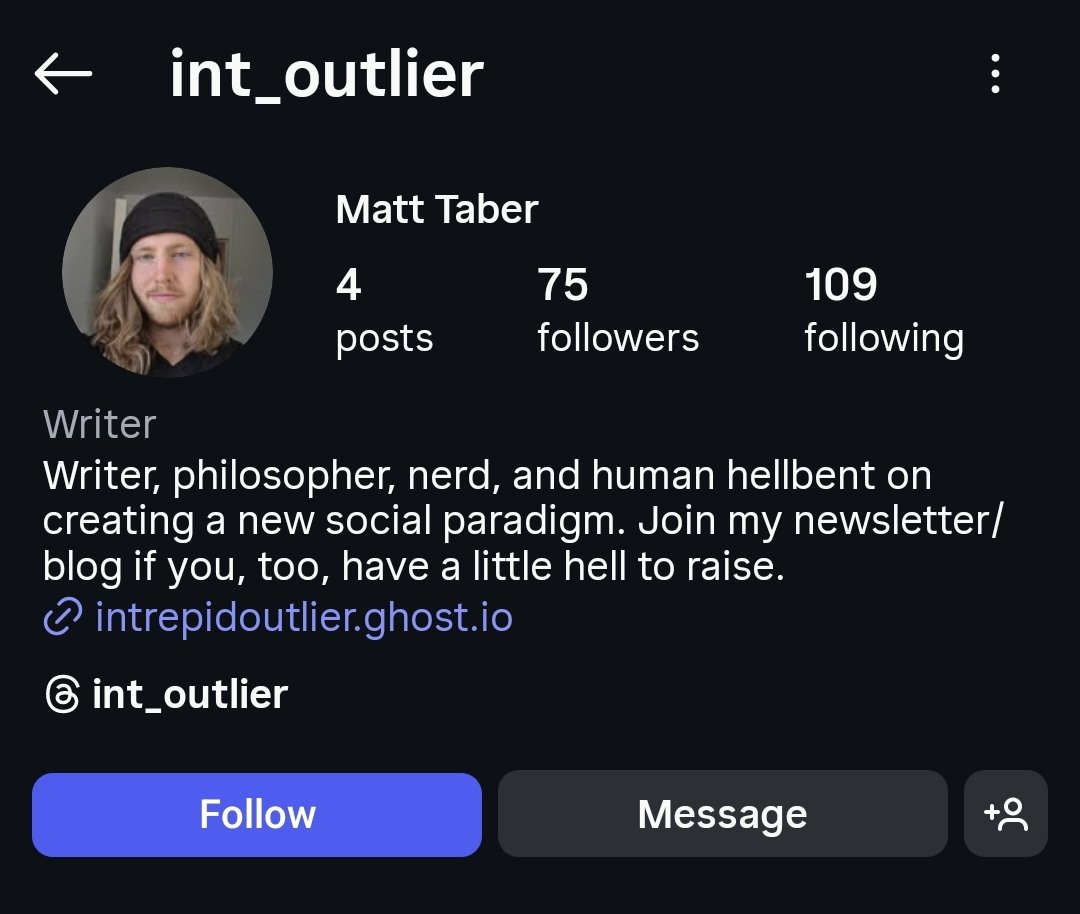
Task: Select the "followers" label
Action: click(618, 338)
